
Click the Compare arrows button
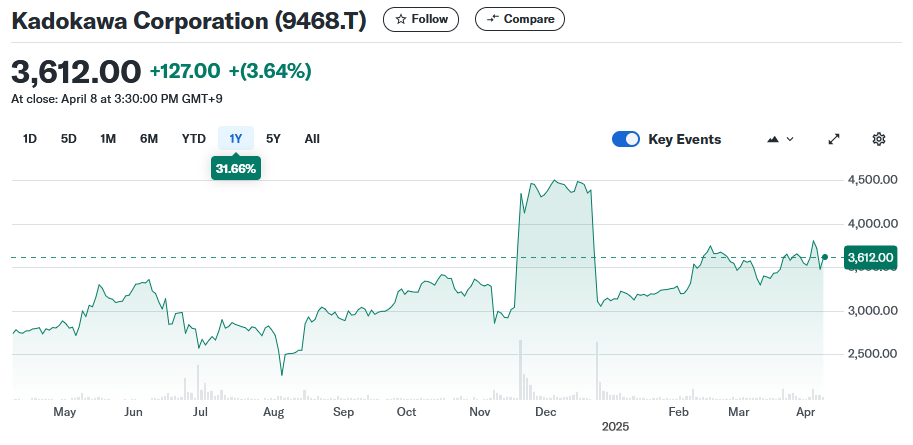pyautogui.click(x=519, y=19)
